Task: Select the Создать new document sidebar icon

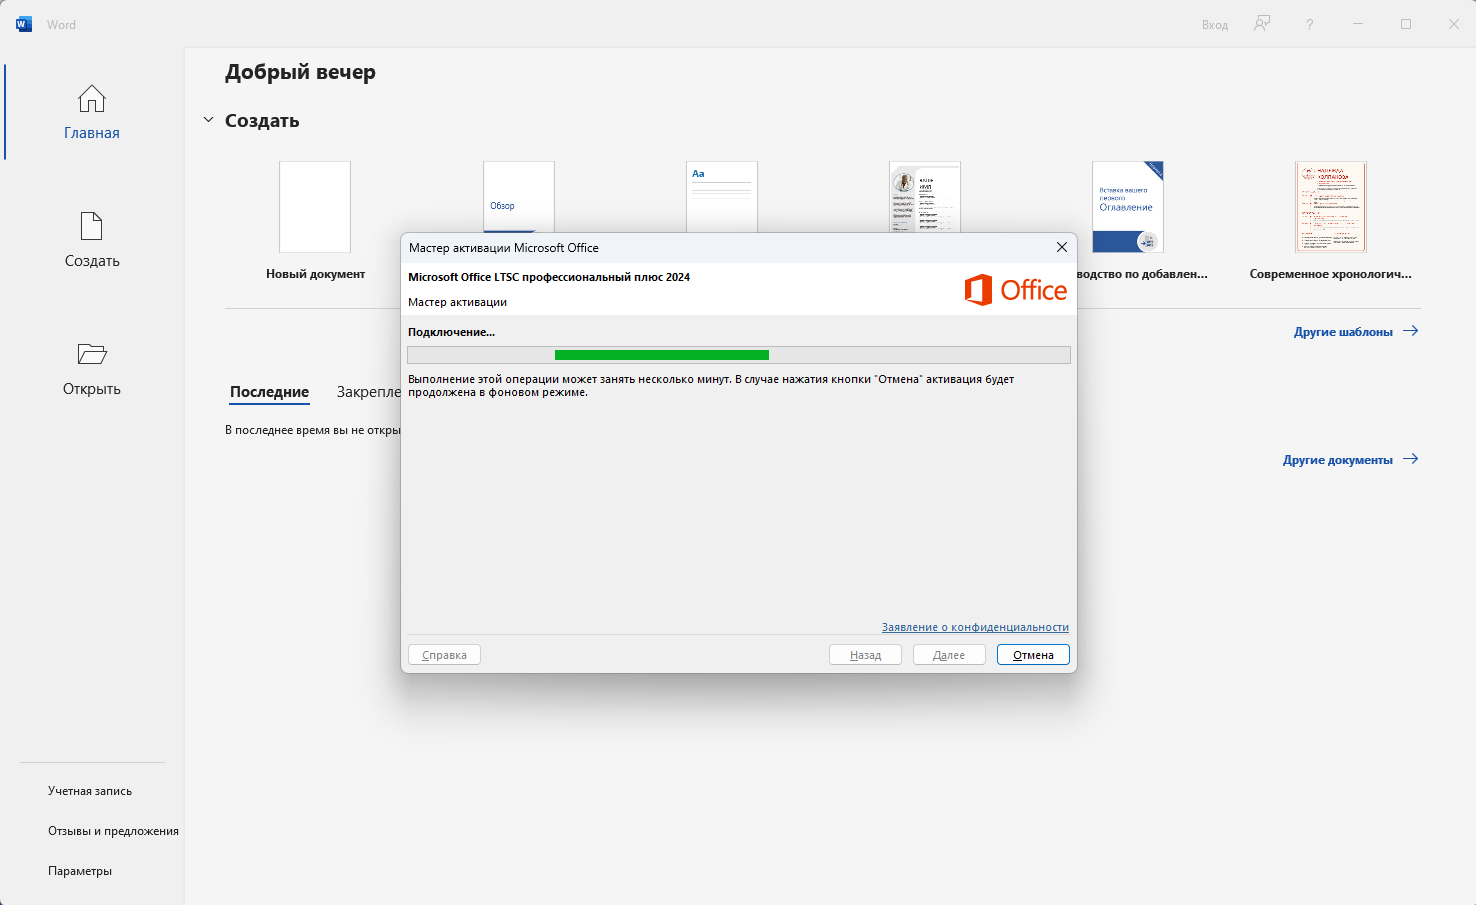Action: (92, 226)
